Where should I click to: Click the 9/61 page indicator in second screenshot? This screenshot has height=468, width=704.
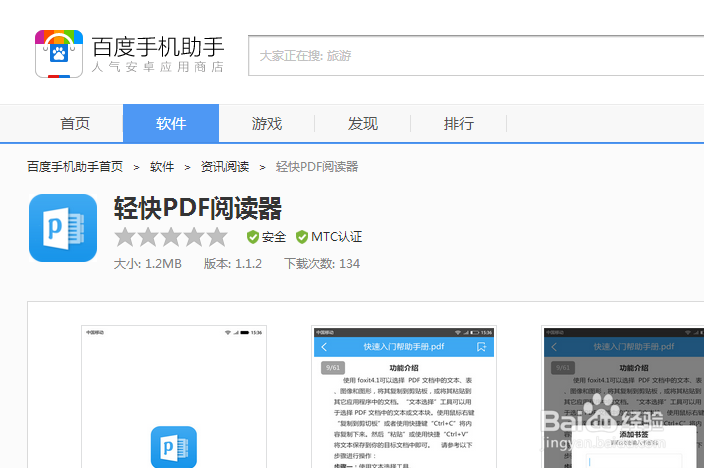point(333,368)
